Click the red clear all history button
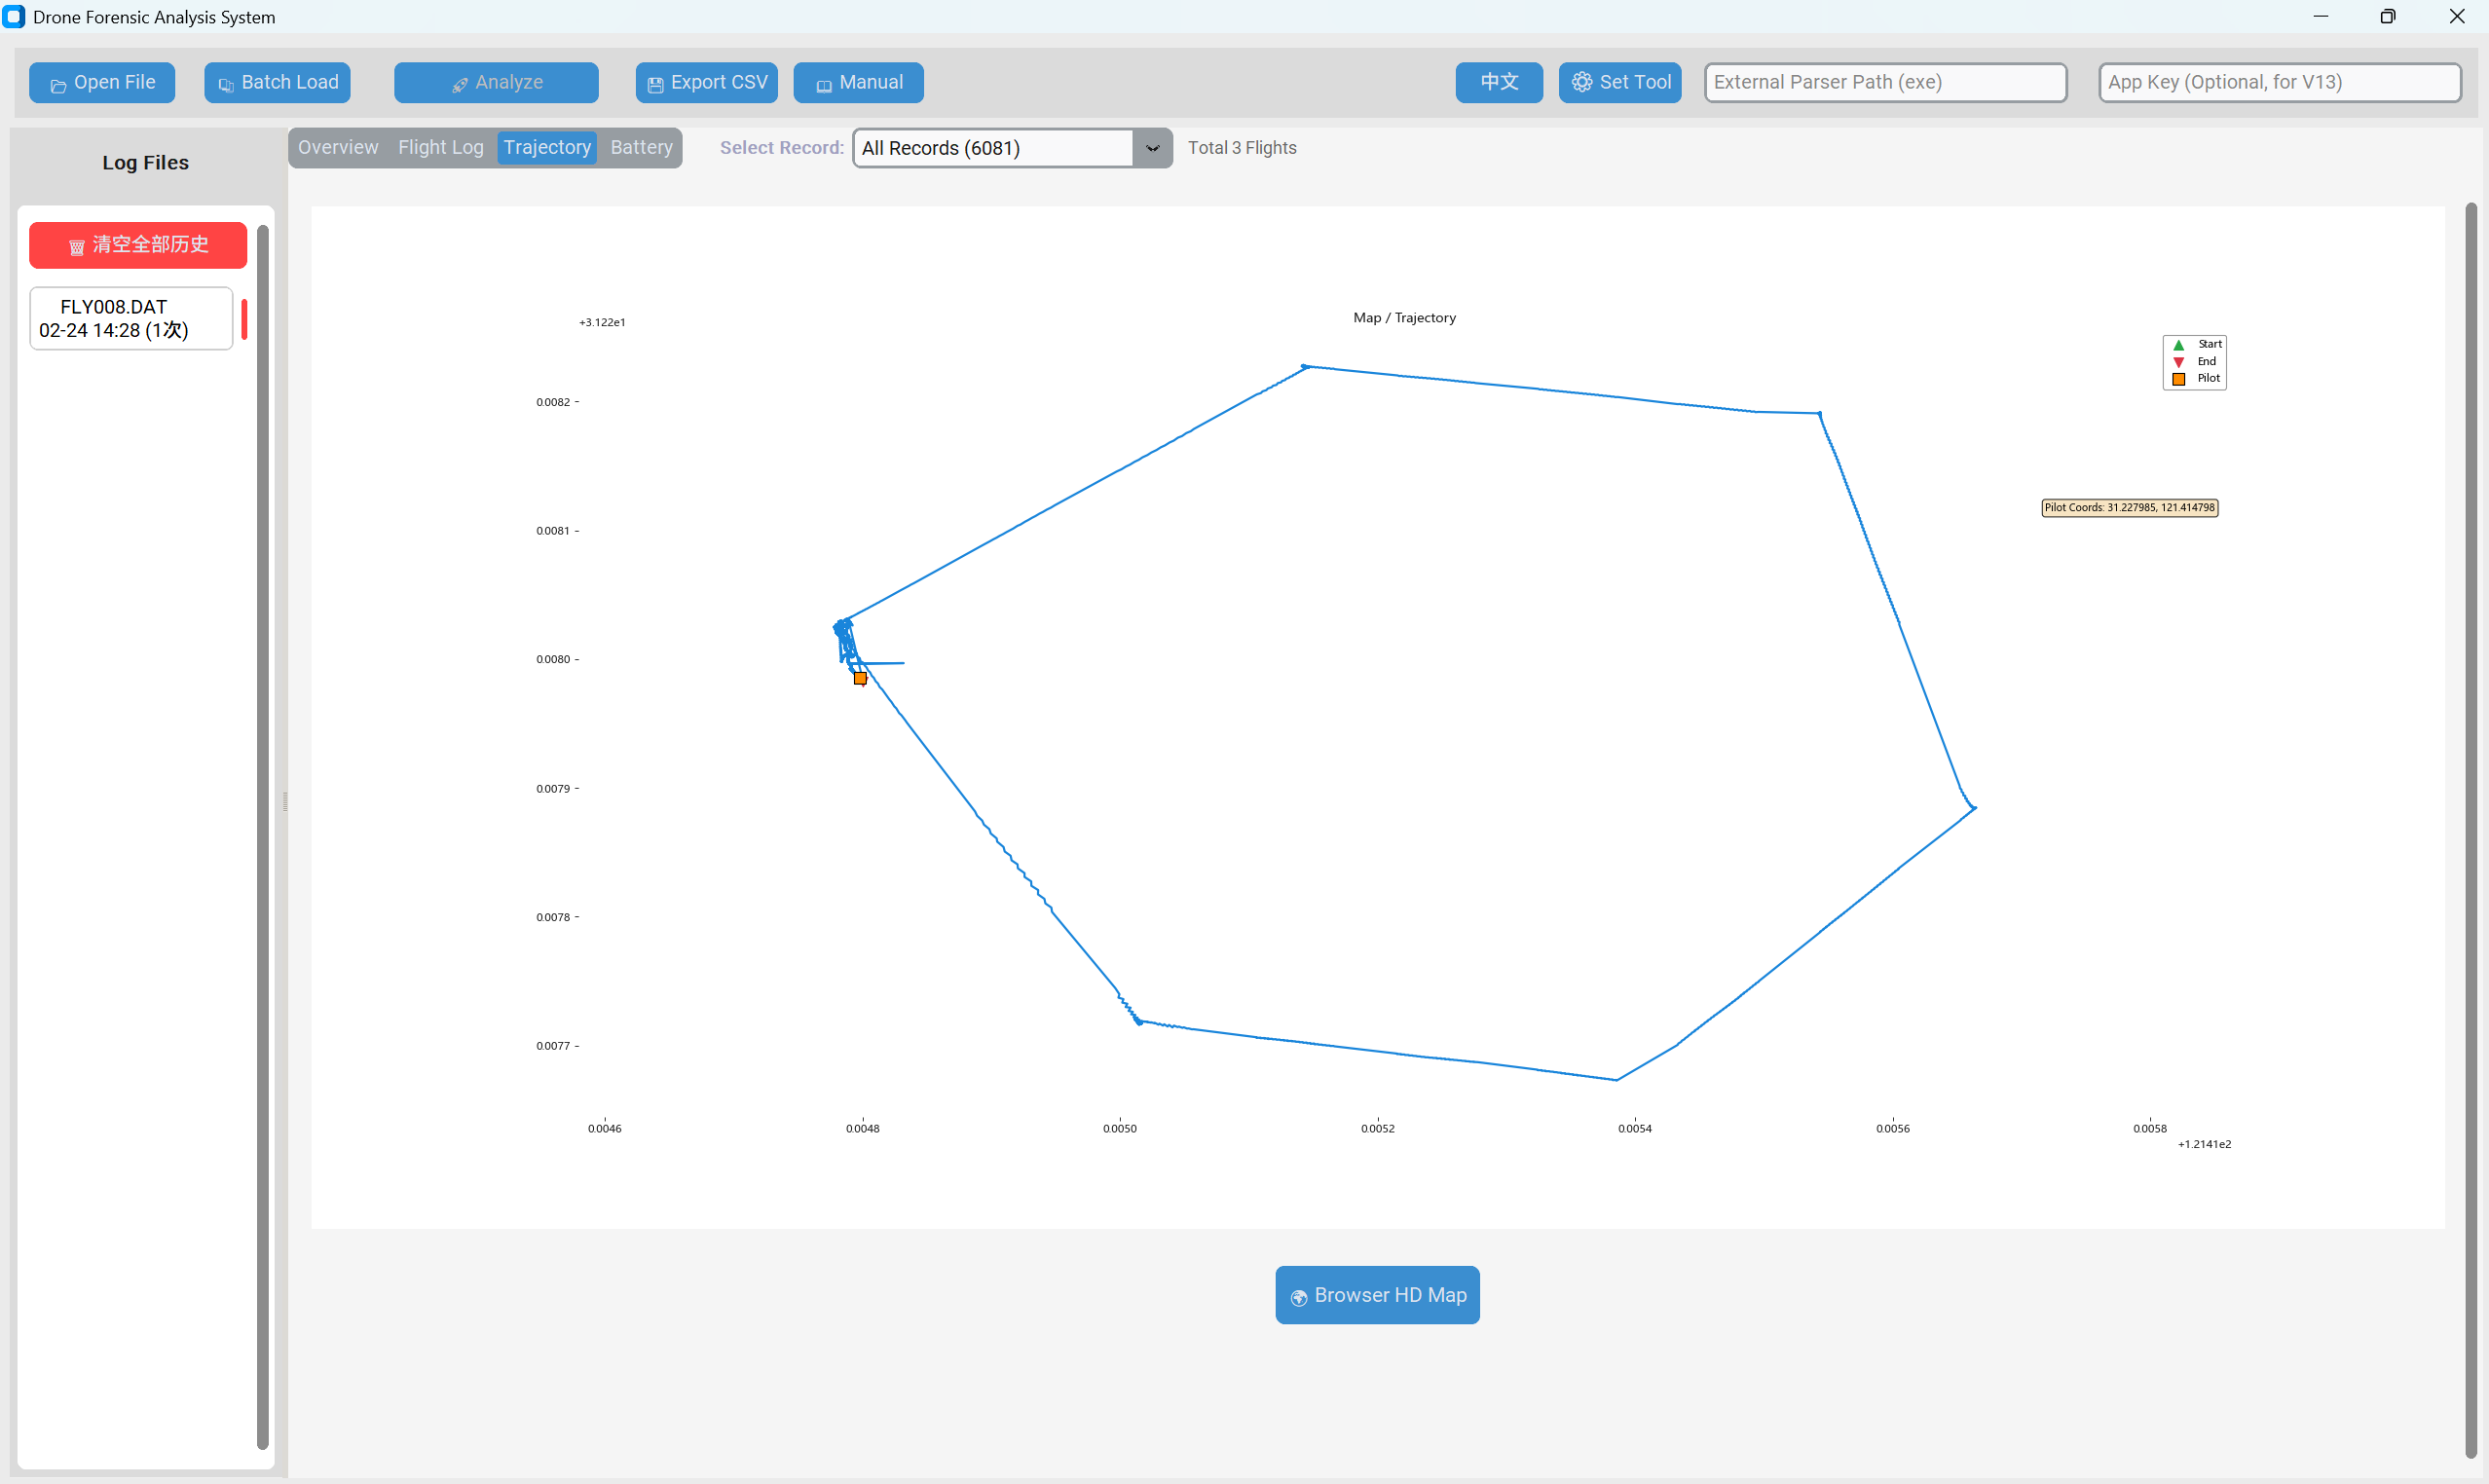Viewport: 2489px width, 1484px height. (x=138, y=245)
